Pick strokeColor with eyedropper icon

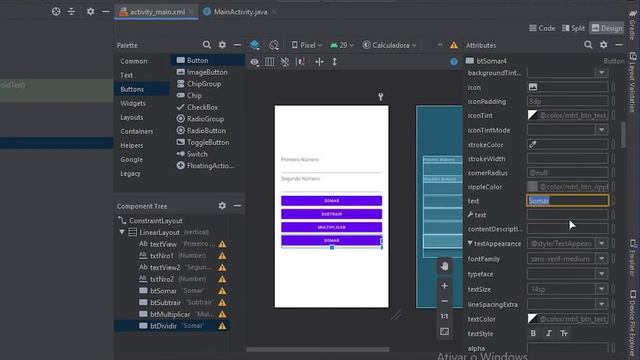point(533,144)
